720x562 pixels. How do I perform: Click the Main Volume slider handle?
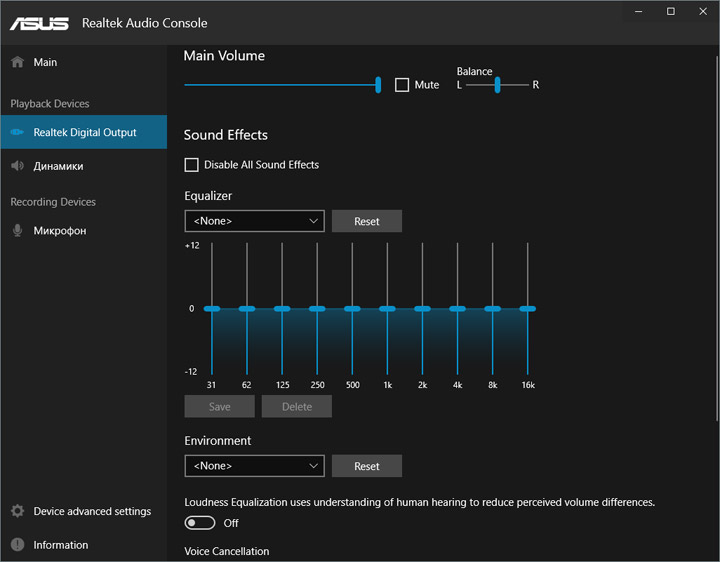point(378,85)
